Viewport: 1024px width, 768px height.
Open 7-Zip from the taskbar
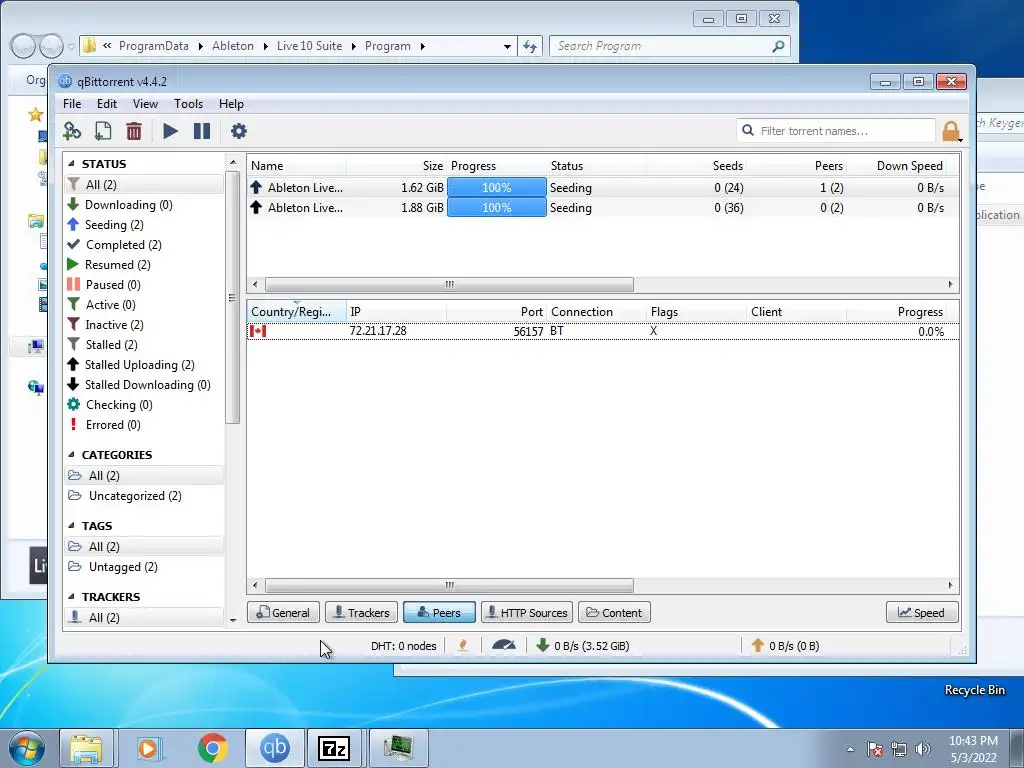click(x=334, y=748)
